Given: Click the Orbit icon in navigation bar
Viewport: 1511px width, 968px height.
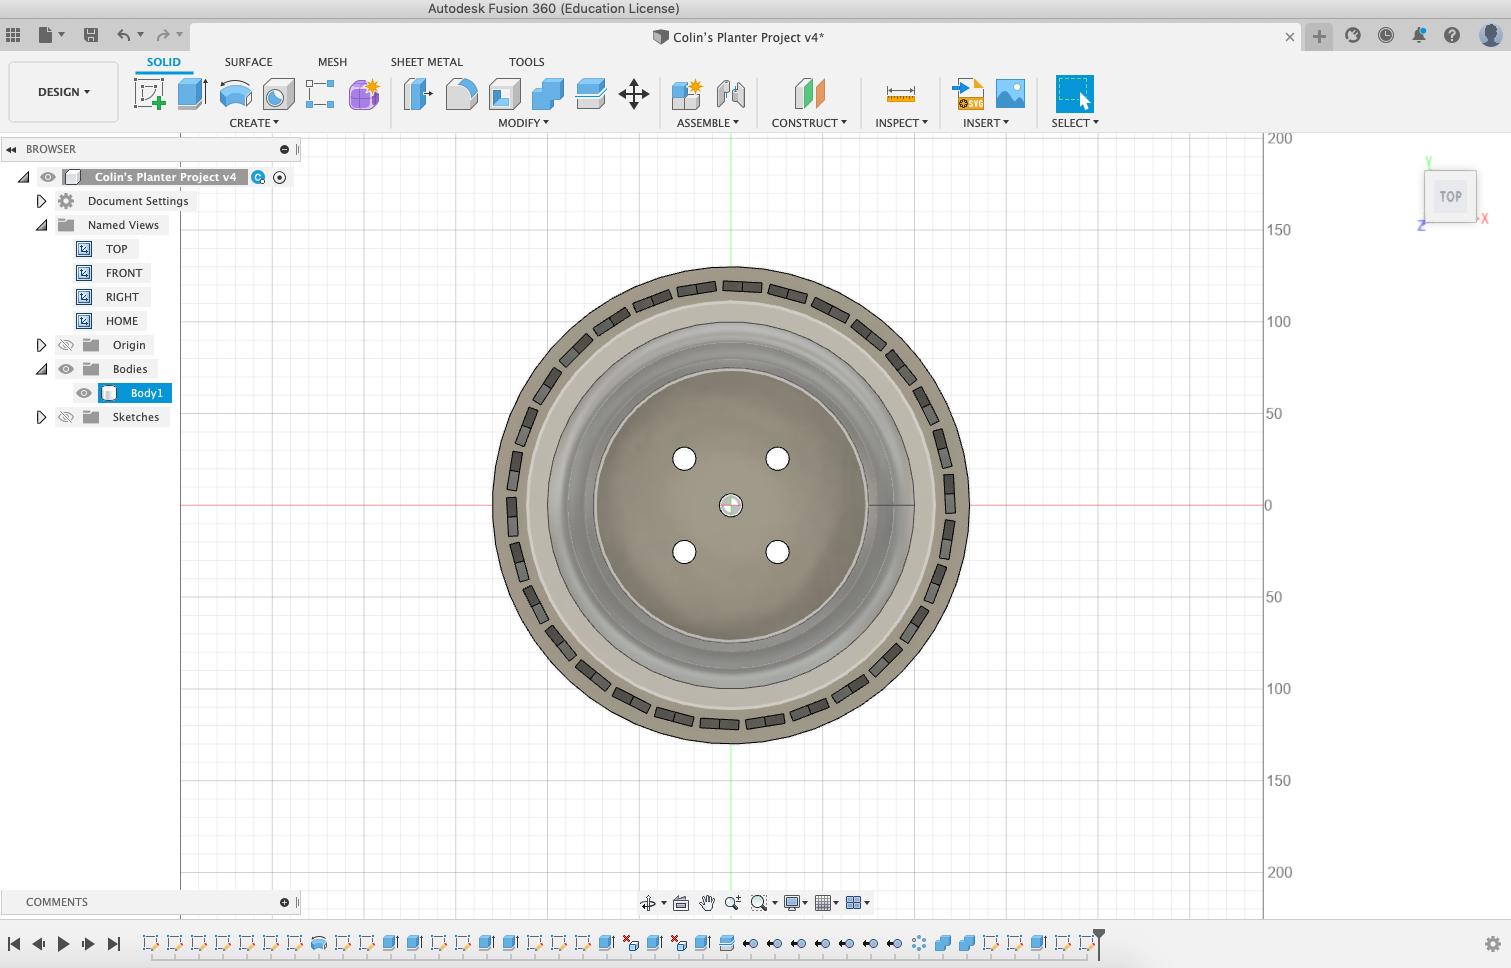Looking at the screenshot, I should [647, 902].
